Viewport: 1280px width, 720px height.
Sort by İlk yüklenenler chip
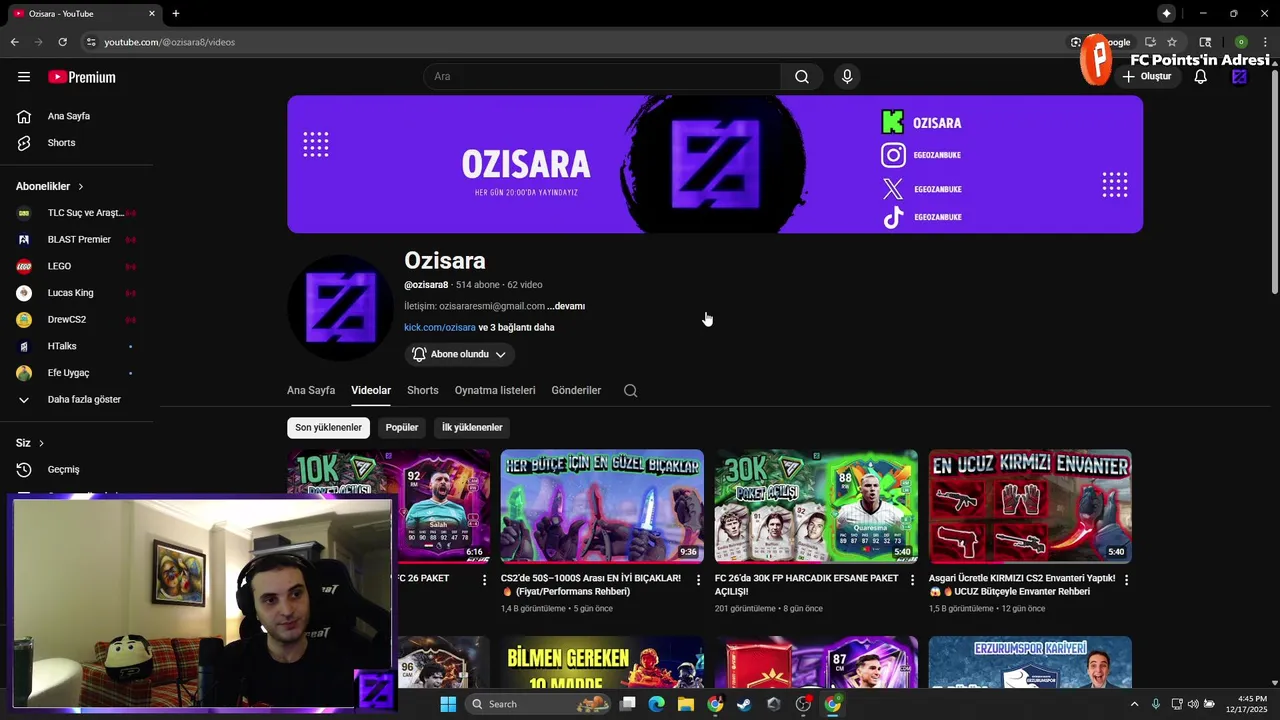pyautogui.click(x=472, y=427)
